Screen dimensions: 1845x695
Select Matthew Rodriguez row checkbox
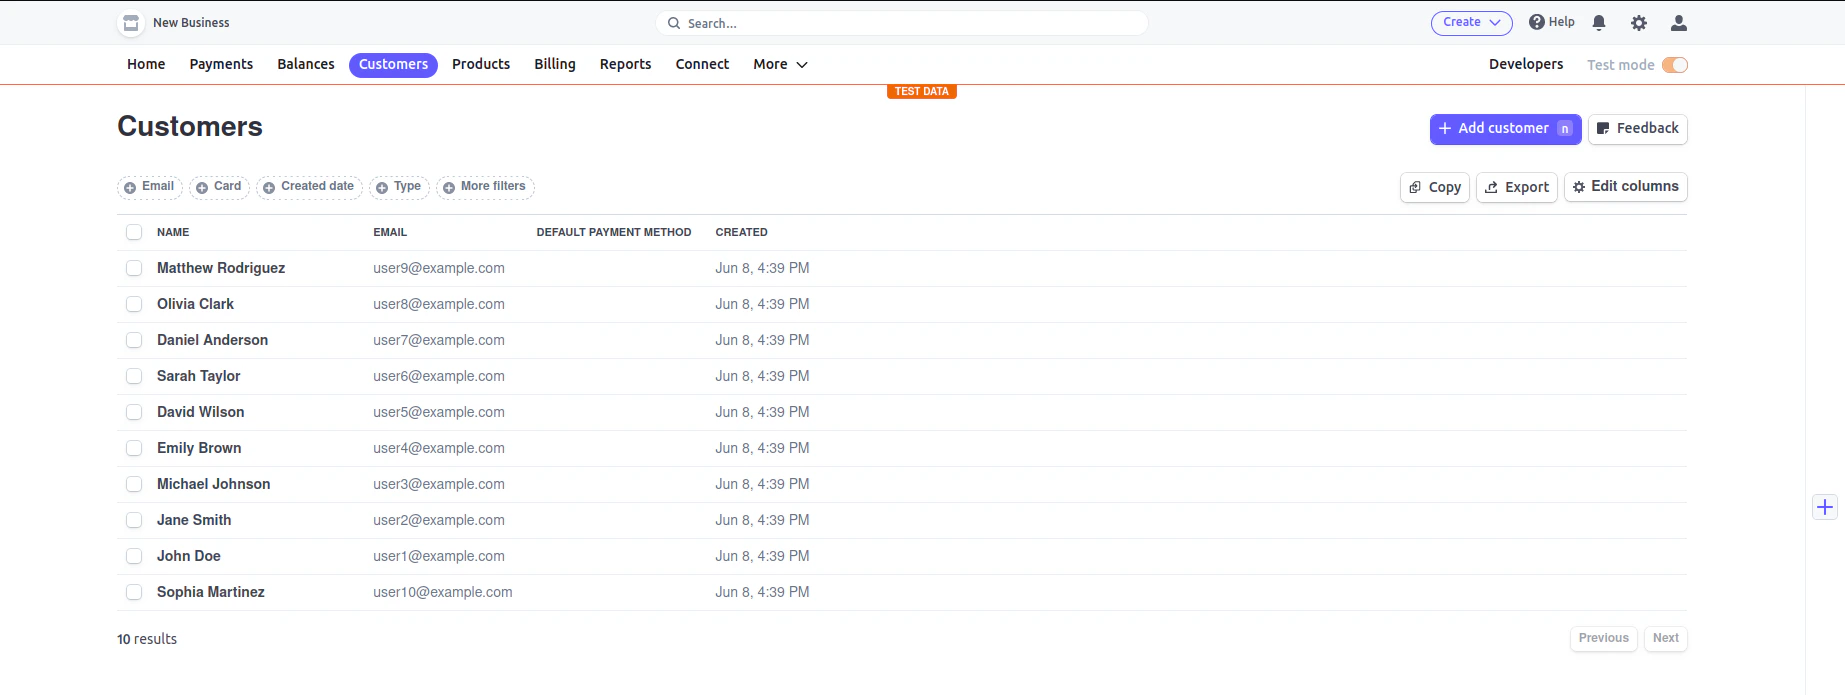tap(134, 268)
